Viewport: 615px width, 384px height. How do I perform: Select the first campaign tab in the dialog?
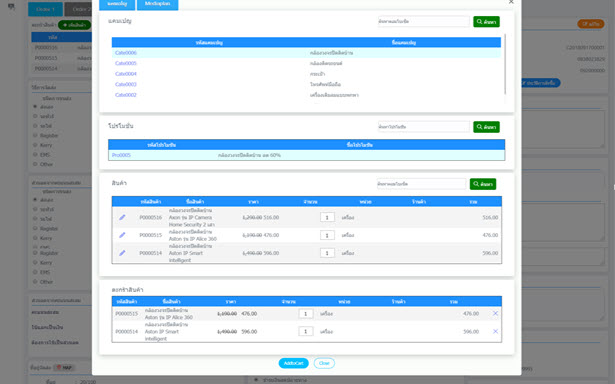pos(117,4)
